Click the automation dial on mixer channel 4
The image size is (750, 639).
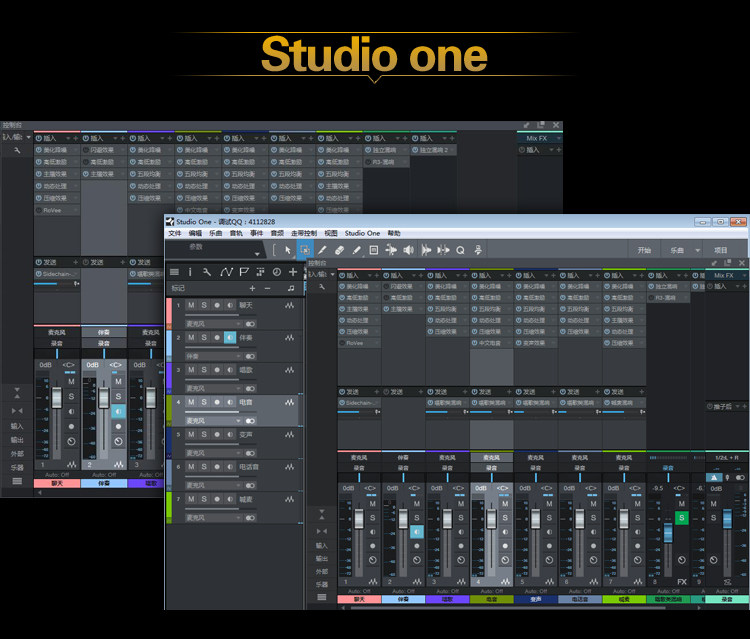(x=505, y=560)
